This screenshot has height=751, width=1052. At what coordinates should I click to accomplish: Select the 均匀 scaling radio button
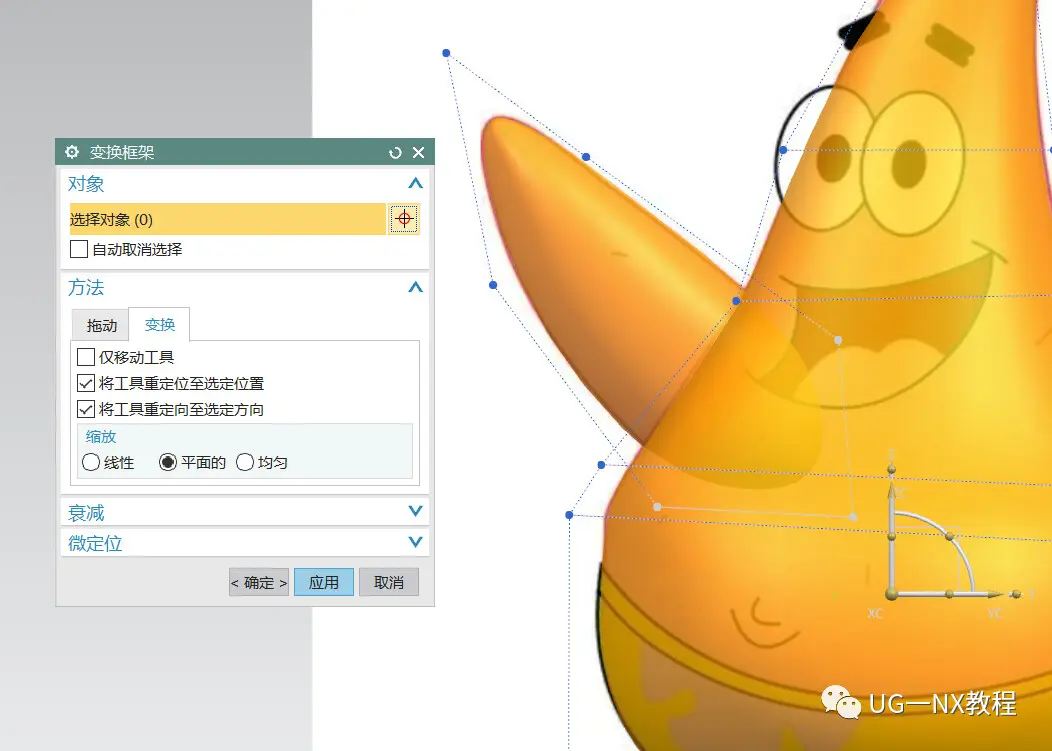click(245, 462)
